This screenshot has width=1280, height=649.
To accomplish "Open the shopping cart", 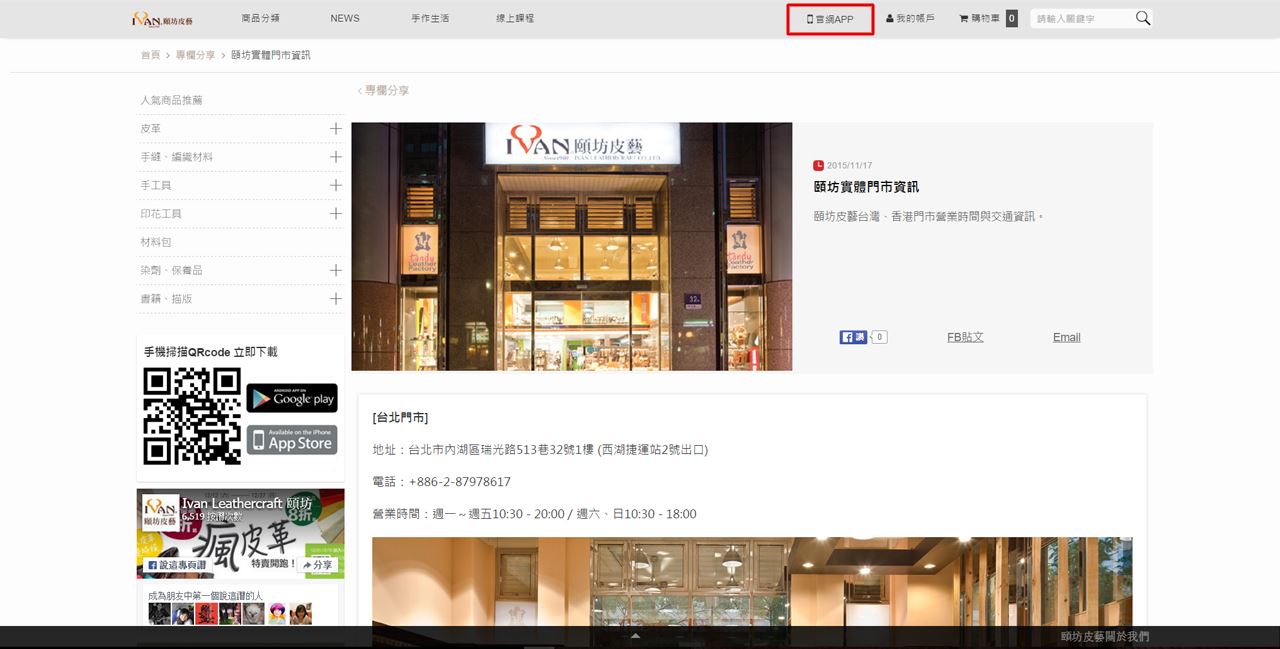I will (986, 19).
